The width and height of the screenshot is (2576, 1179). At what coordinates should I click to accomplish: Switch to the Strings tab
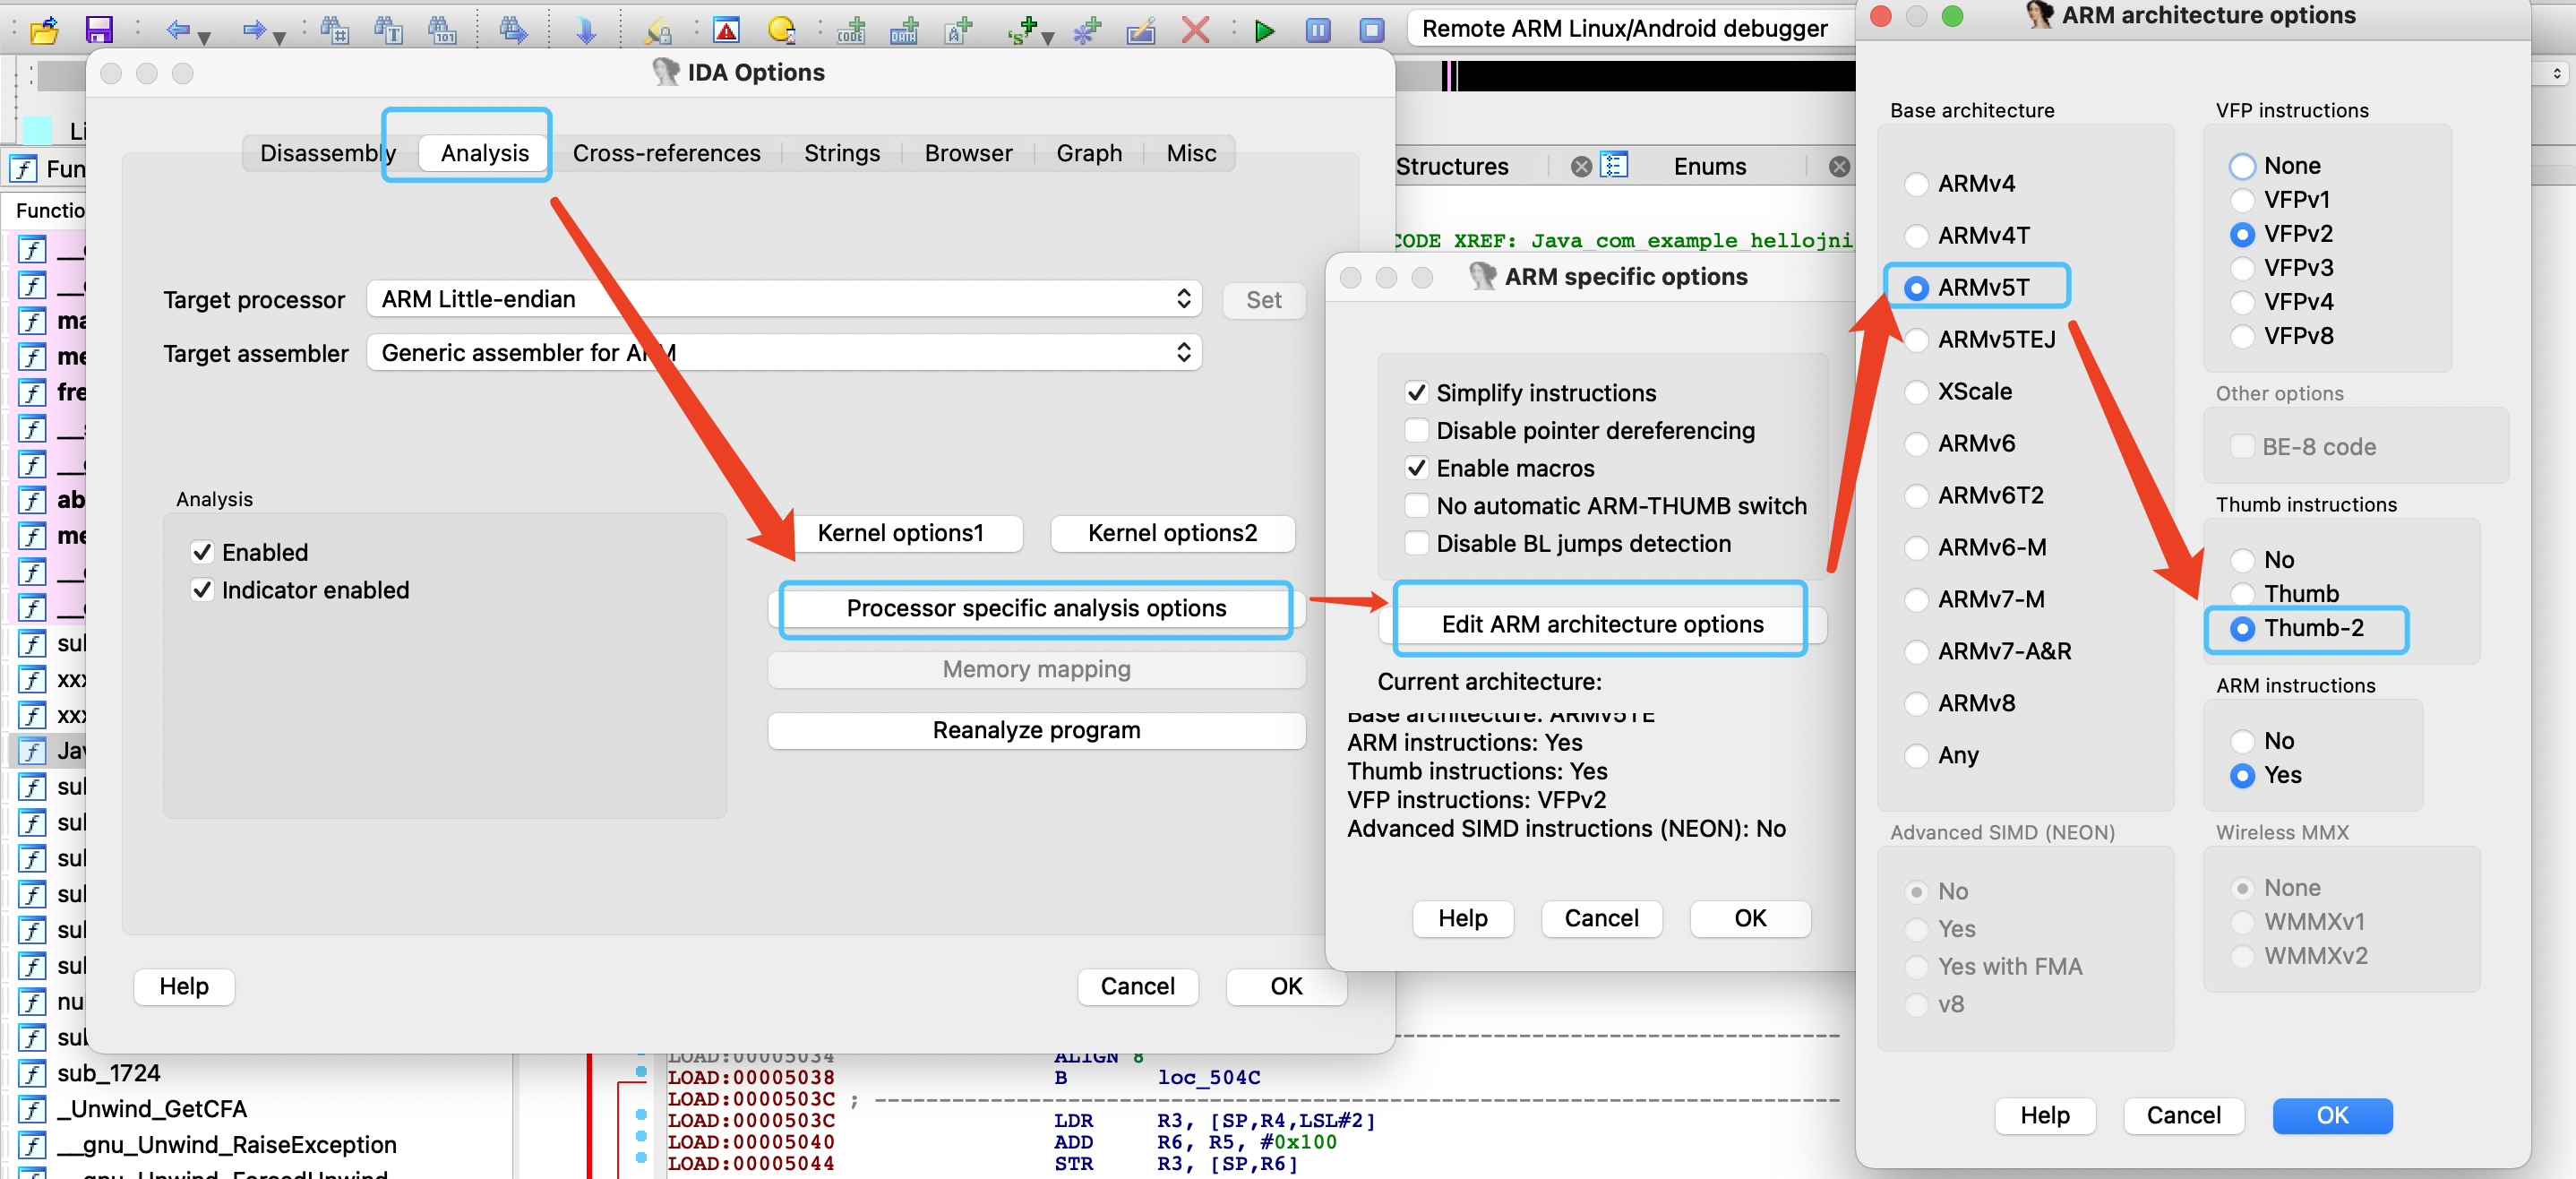tap(842, 153)
